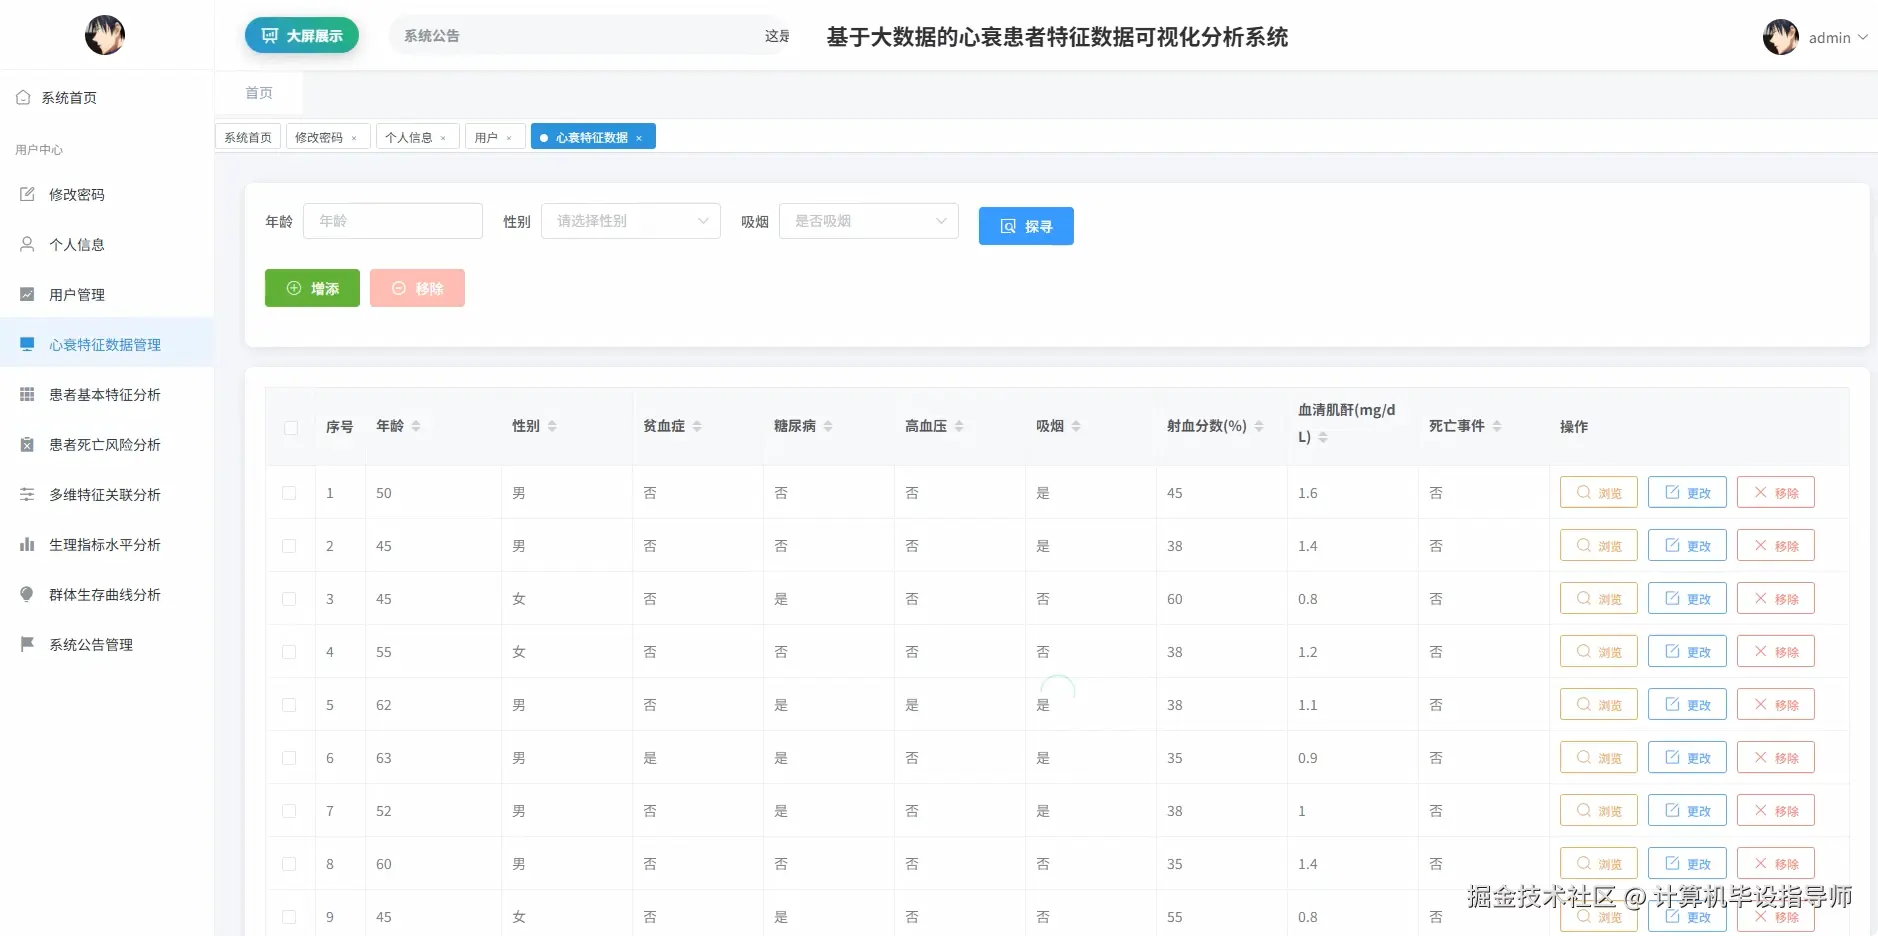Click 更改 for row 7
Image resolution: width=1878 pixels, height=936 pixels.
click(x=1687, y=811)
